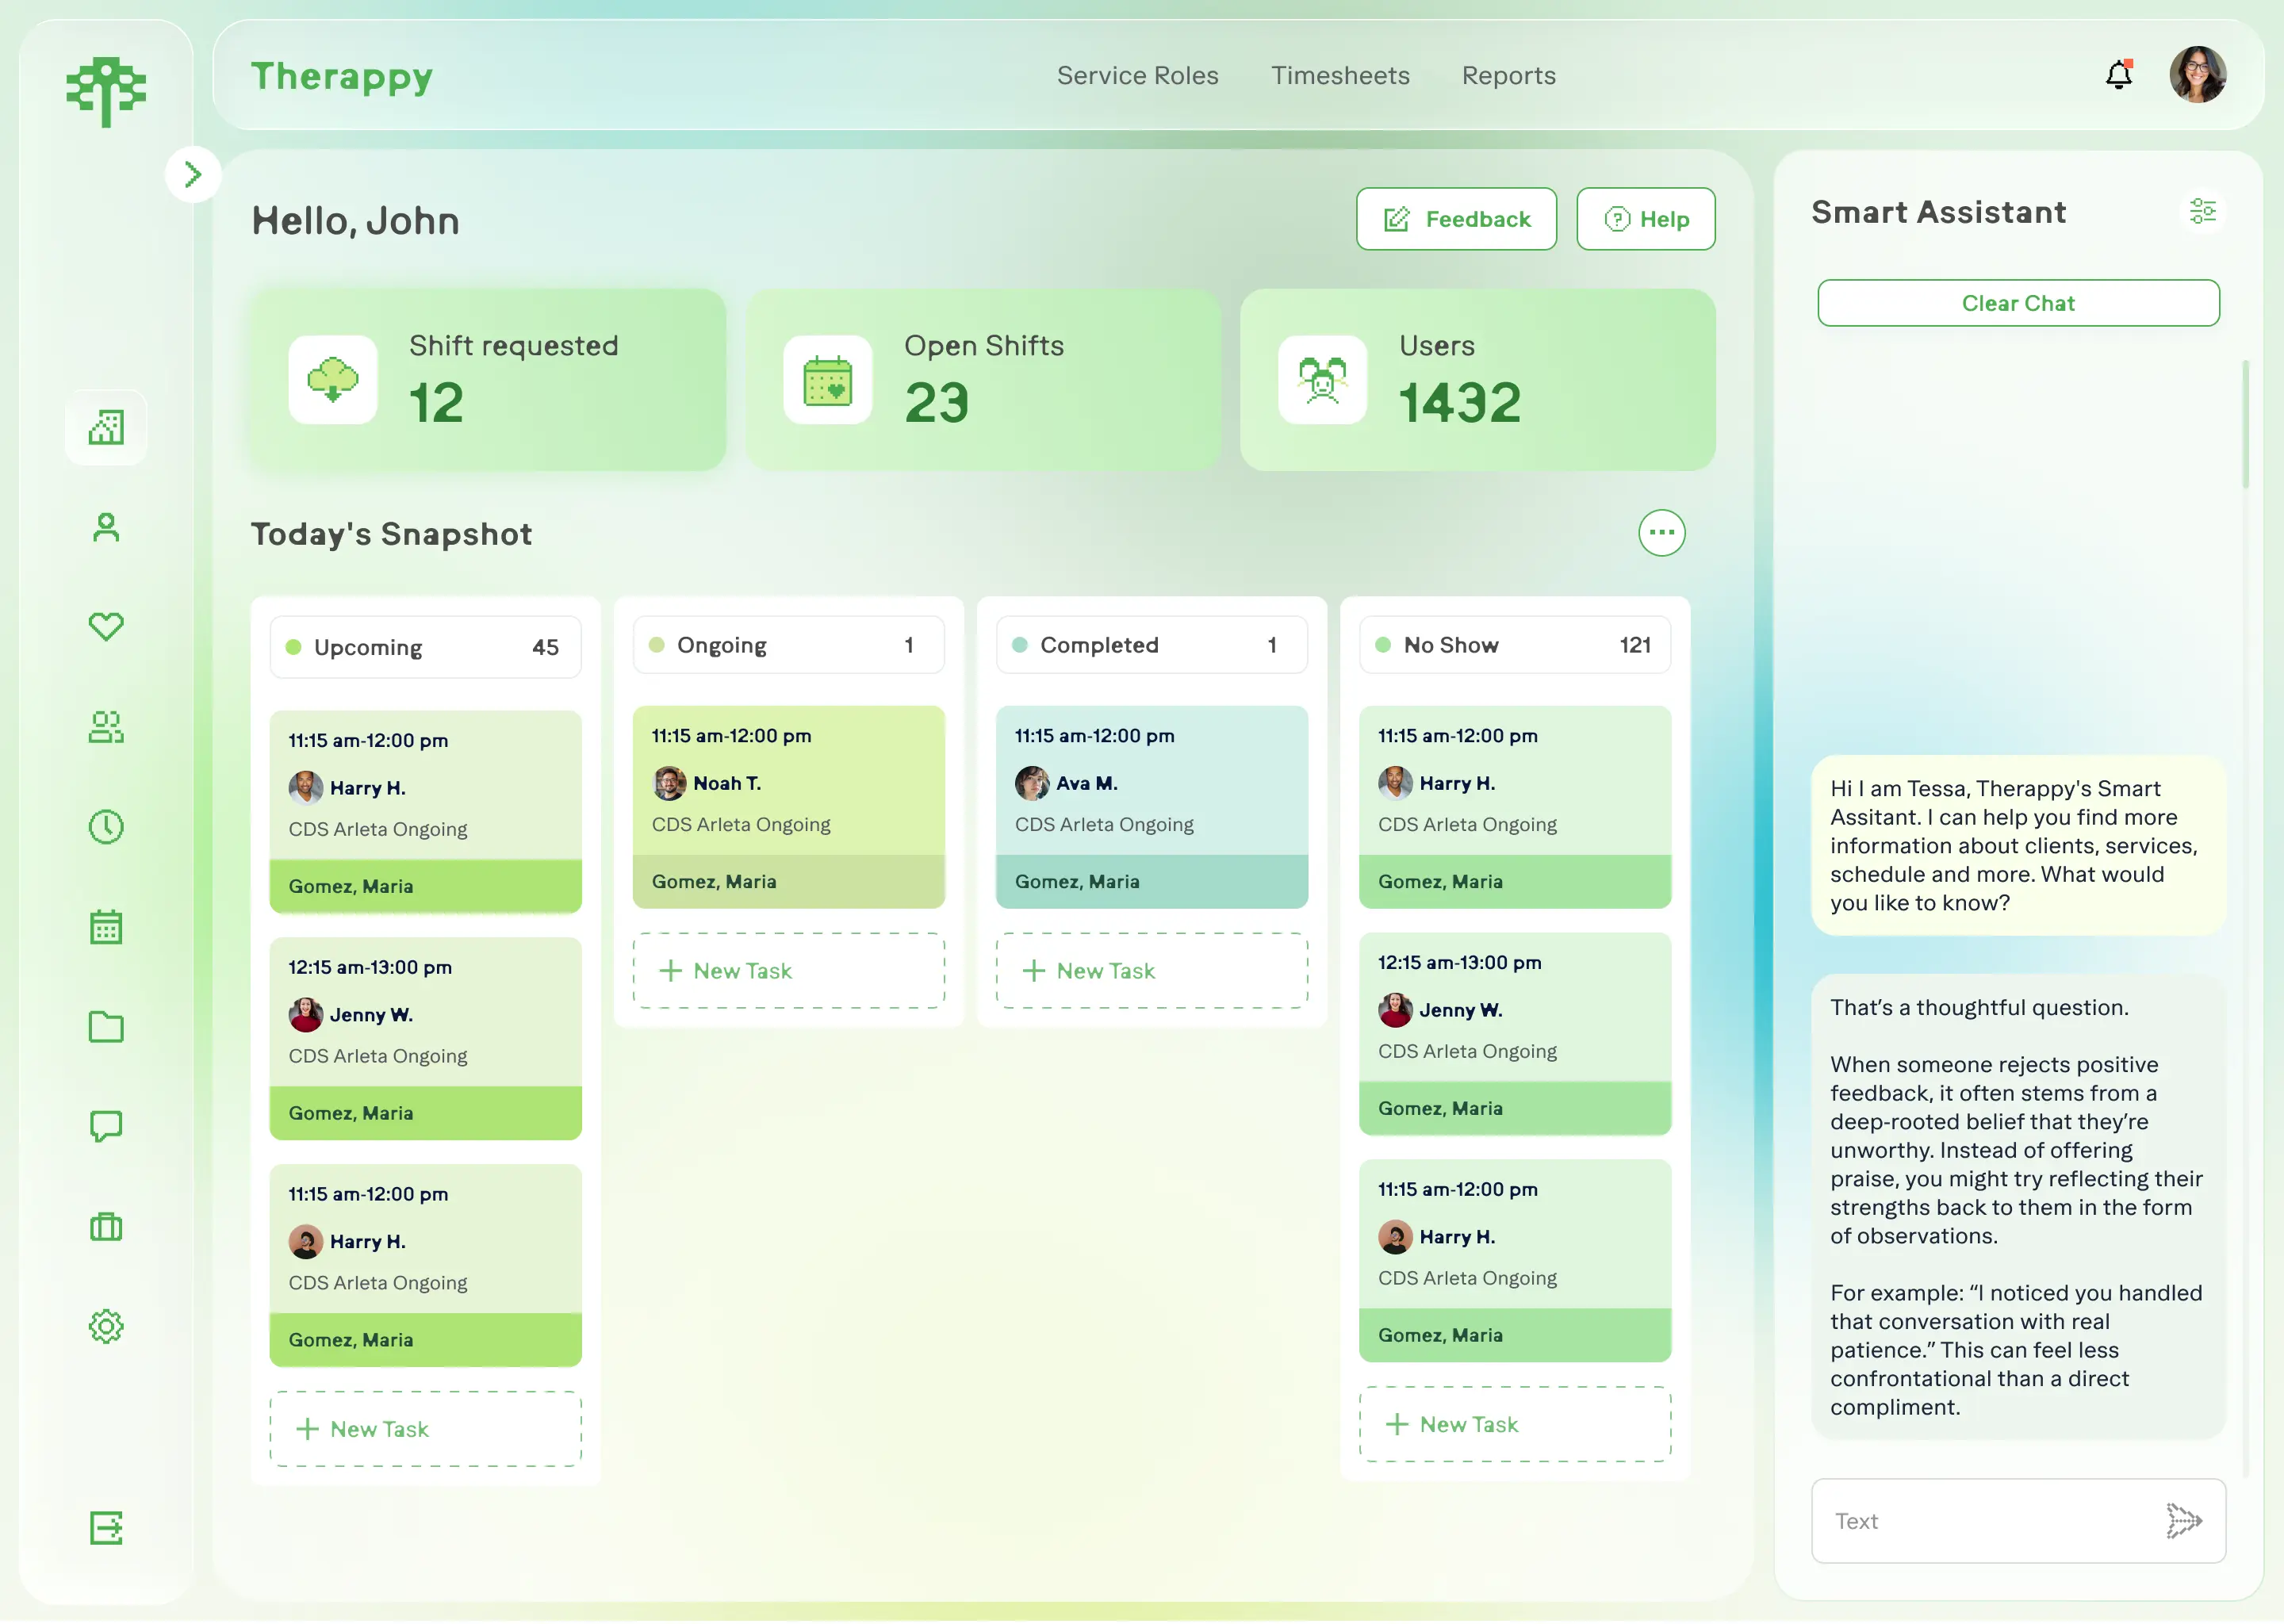Switch to the Reports section
The image size is (2284, 1624).
(1508, 75)
